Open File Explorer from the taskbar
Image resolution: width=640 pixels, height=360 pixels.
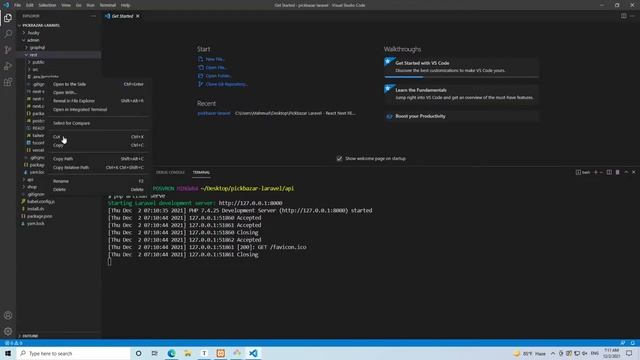pos(188,353)
